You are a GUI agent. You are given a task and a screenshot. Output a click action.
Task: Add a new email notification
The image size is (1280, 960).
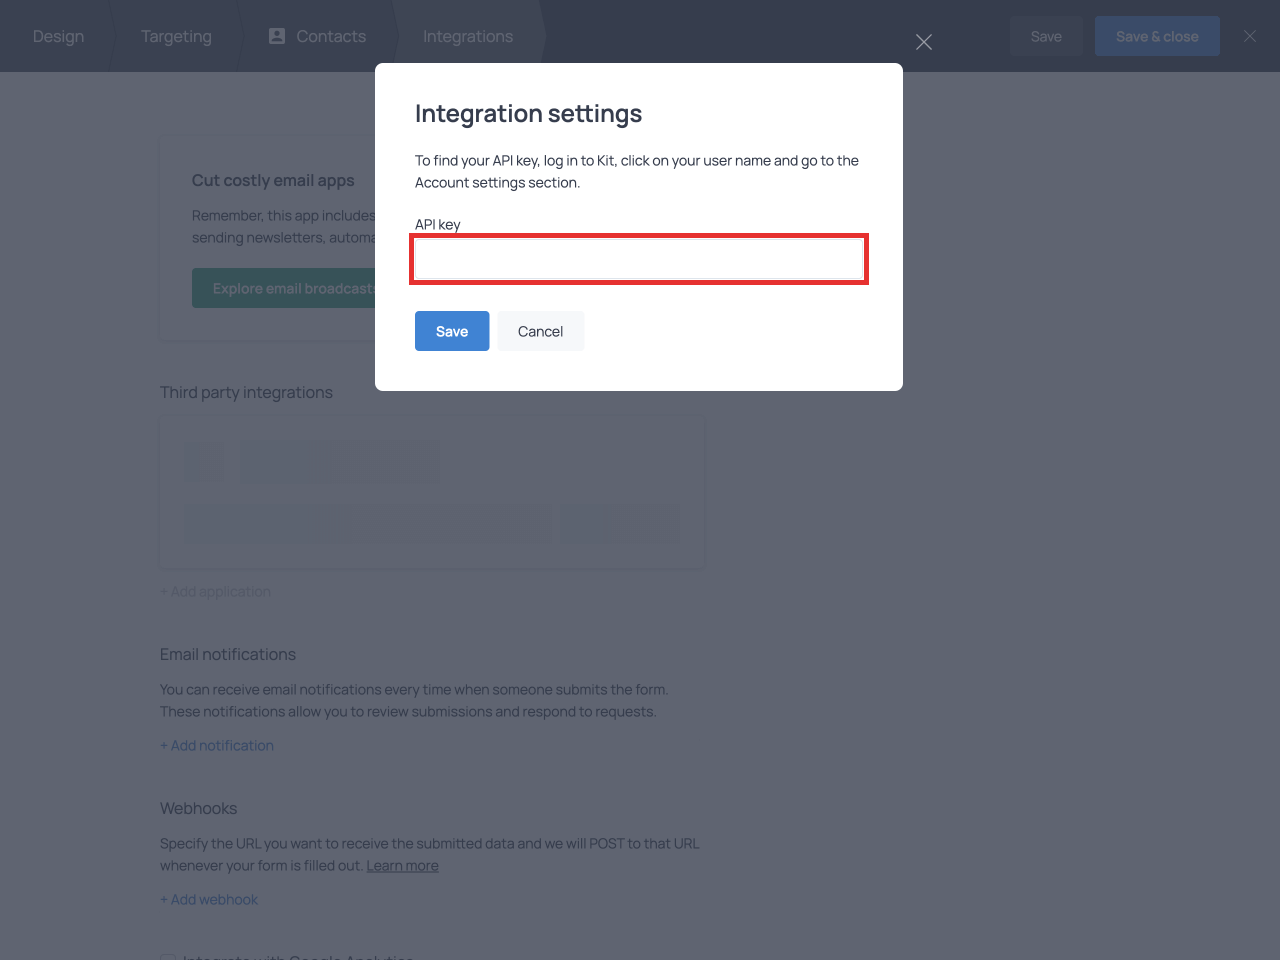click(217, 746)
